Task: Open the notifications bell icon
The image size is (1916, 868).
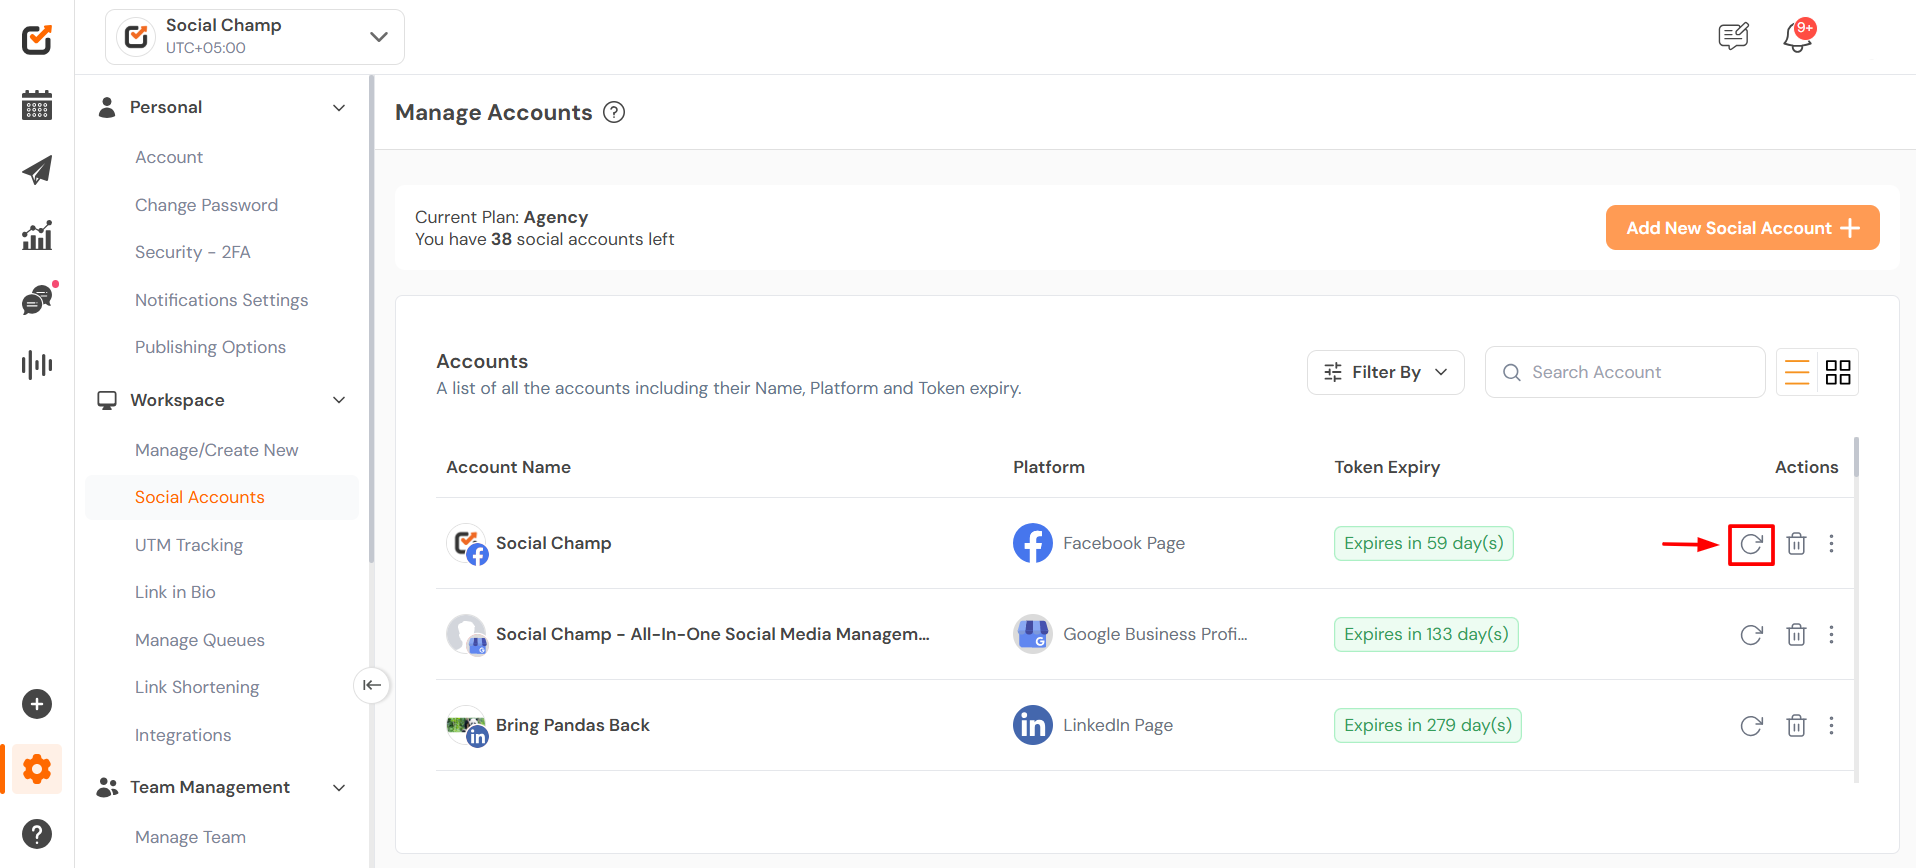Action: tap(1798, 37)
